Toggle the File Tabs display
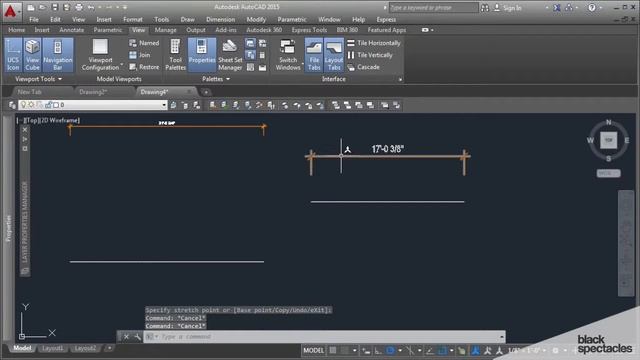 tap(314, 55)
